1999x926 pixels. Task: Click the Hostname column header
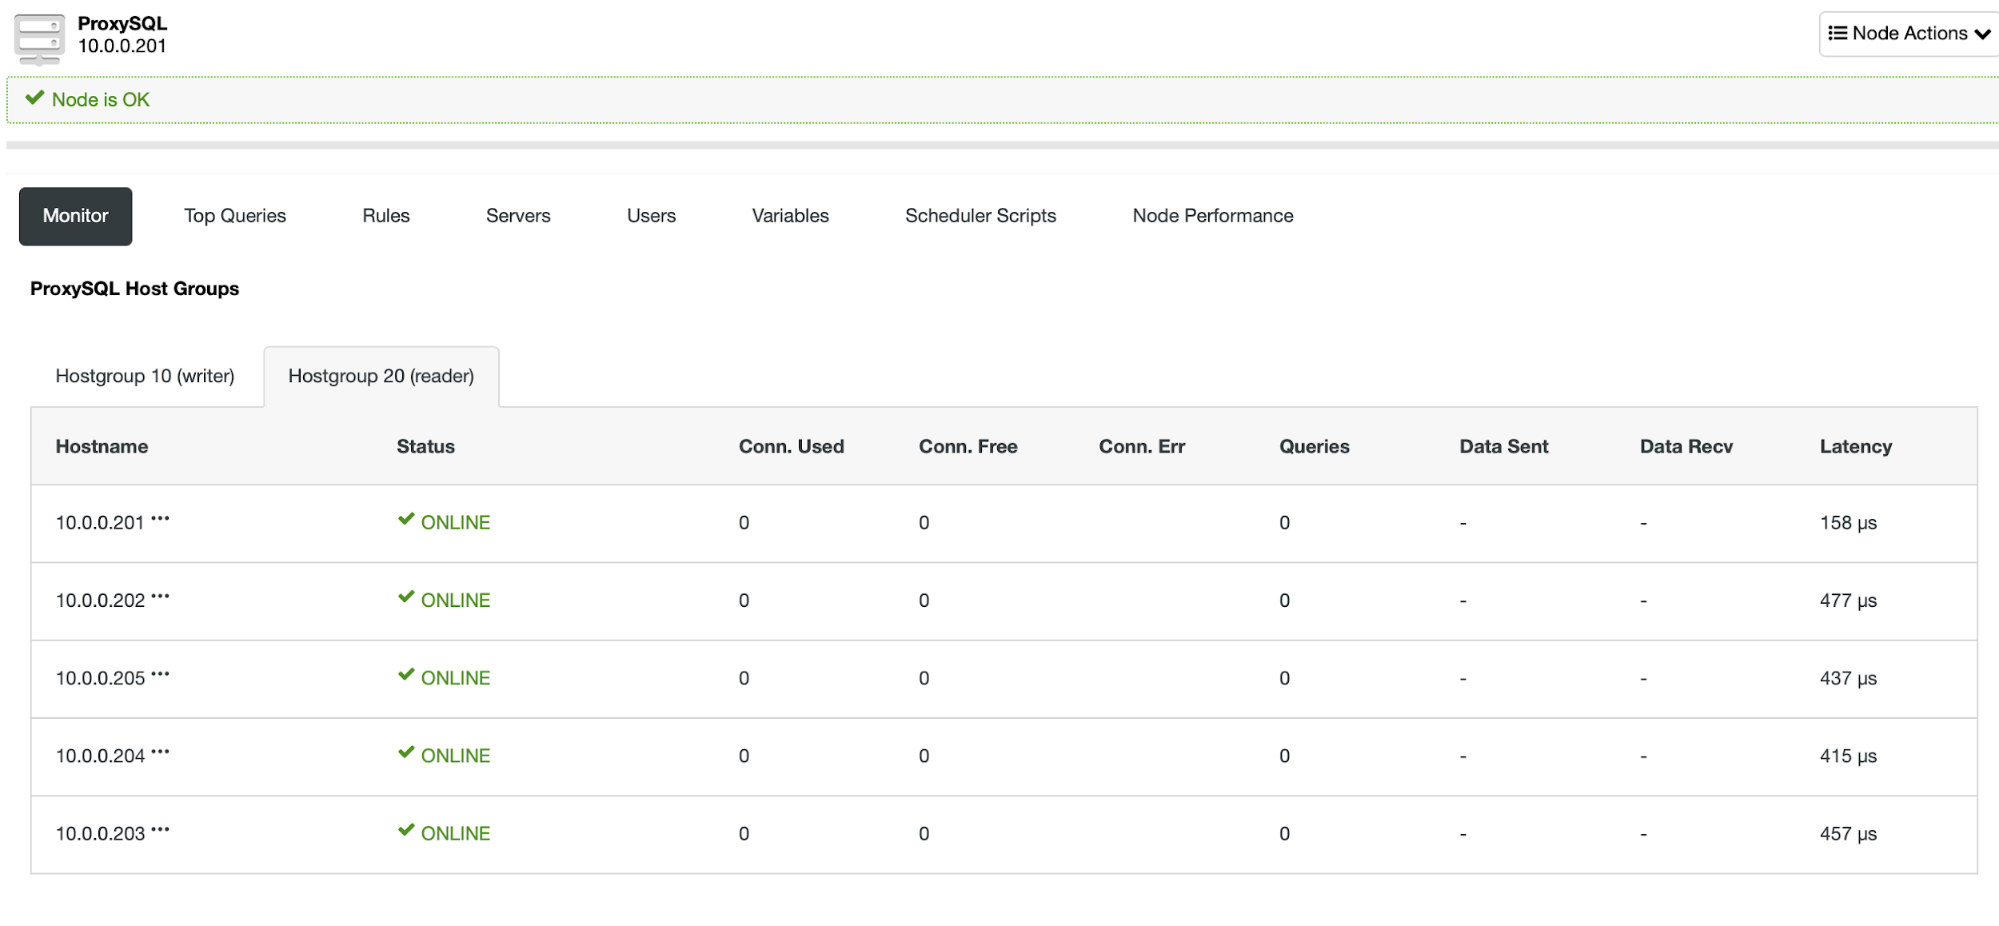102,447
